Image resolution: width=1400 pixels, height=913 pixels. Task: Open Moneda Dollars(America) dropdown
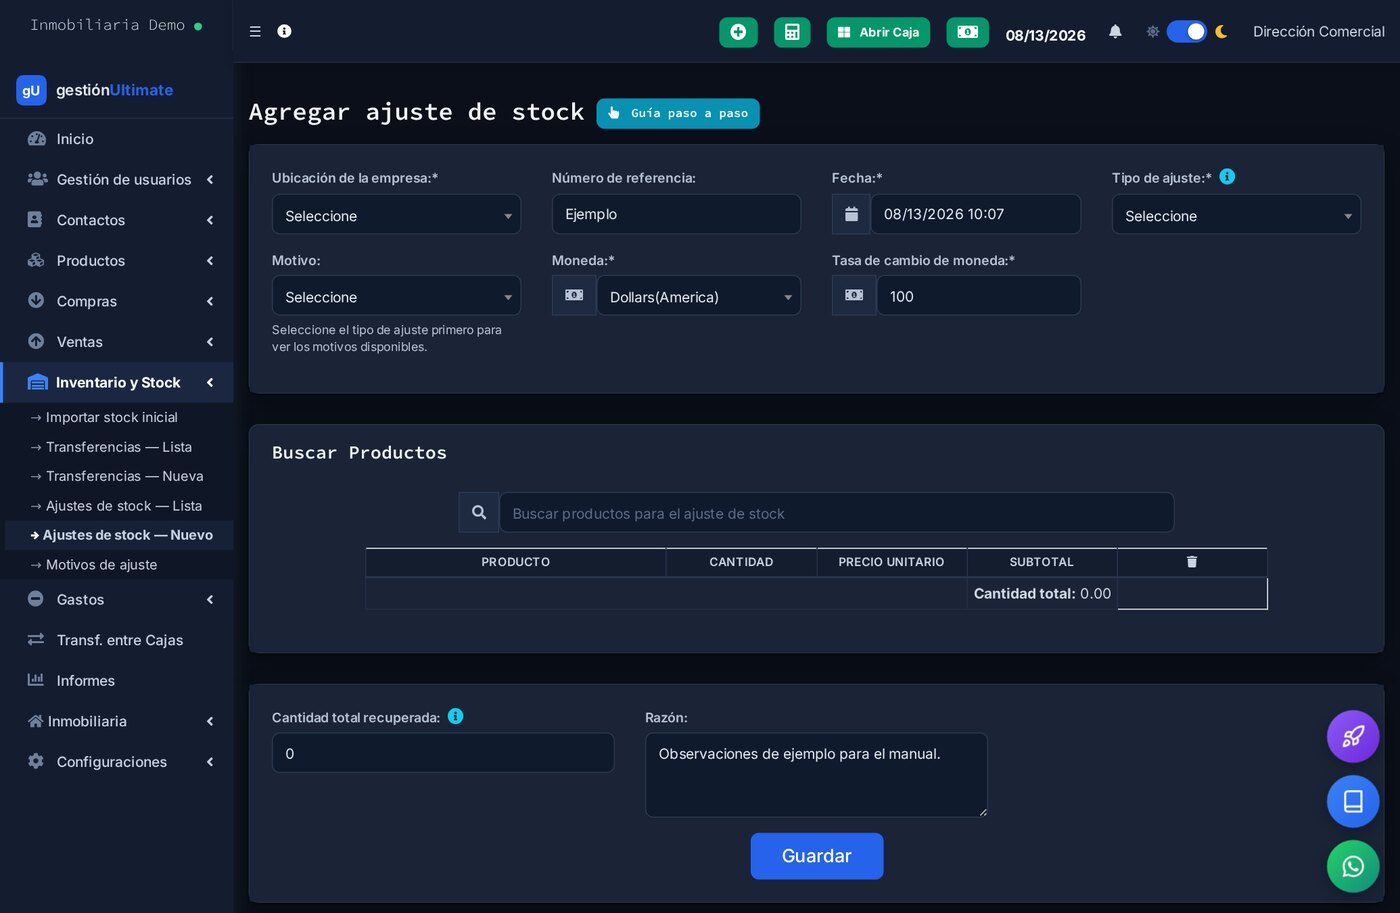pyautogui.click(x=699, y=295)
